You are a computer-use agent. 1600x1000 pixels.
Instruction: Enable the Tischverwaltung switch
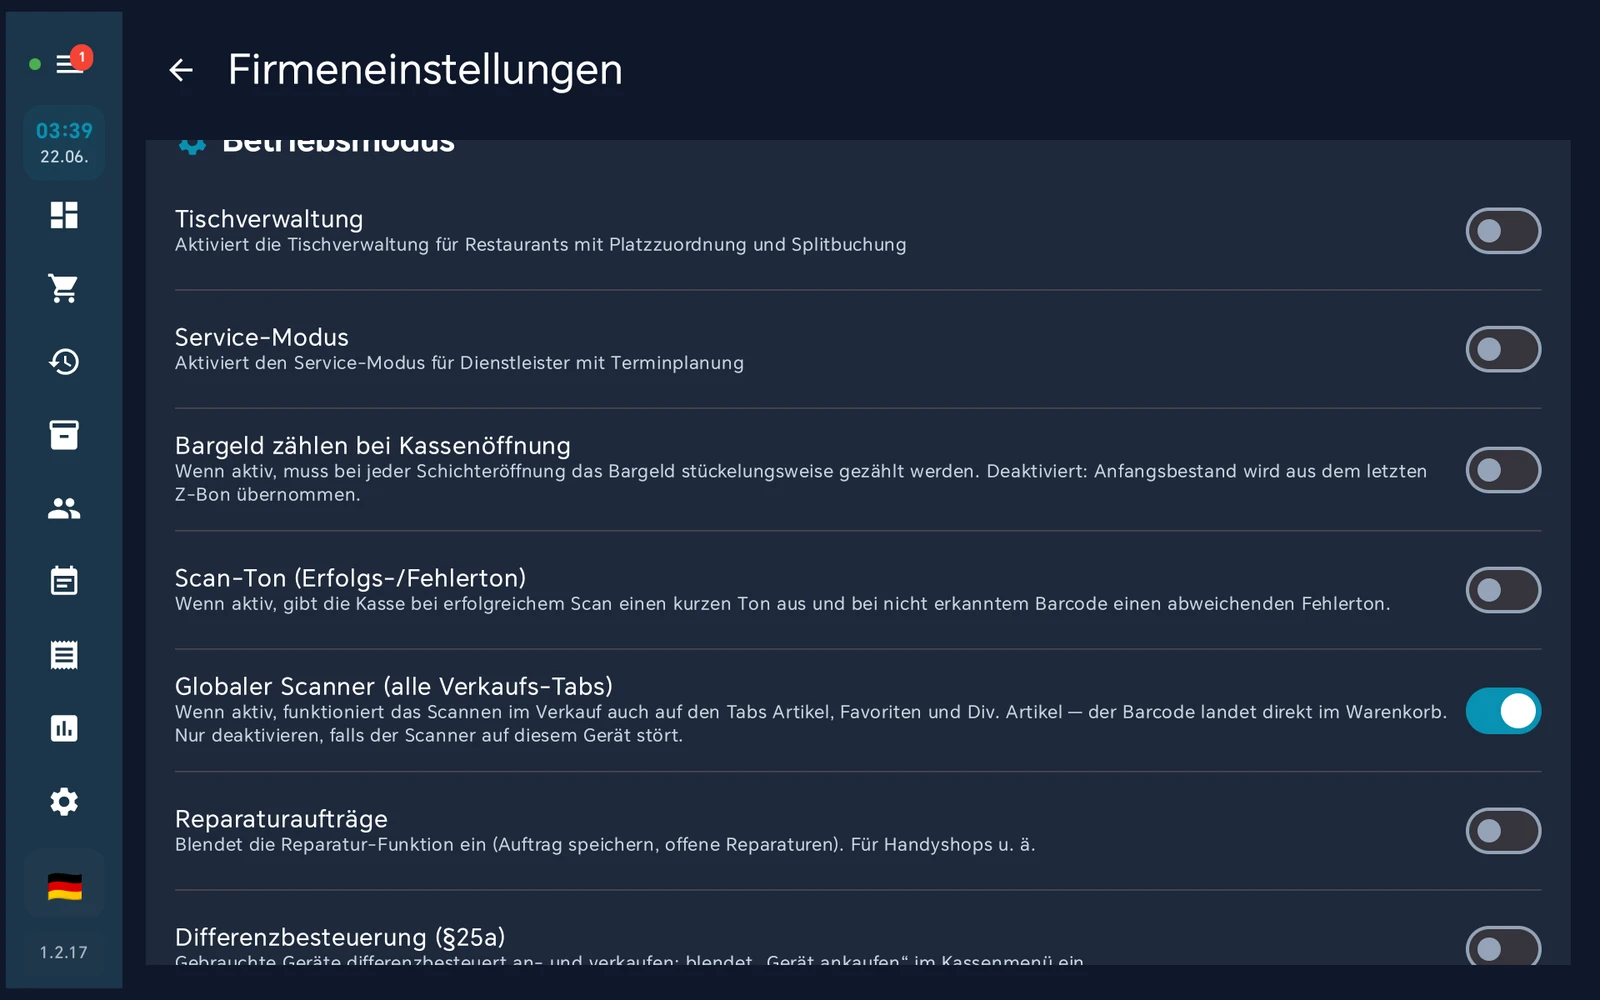point(1503,231)
